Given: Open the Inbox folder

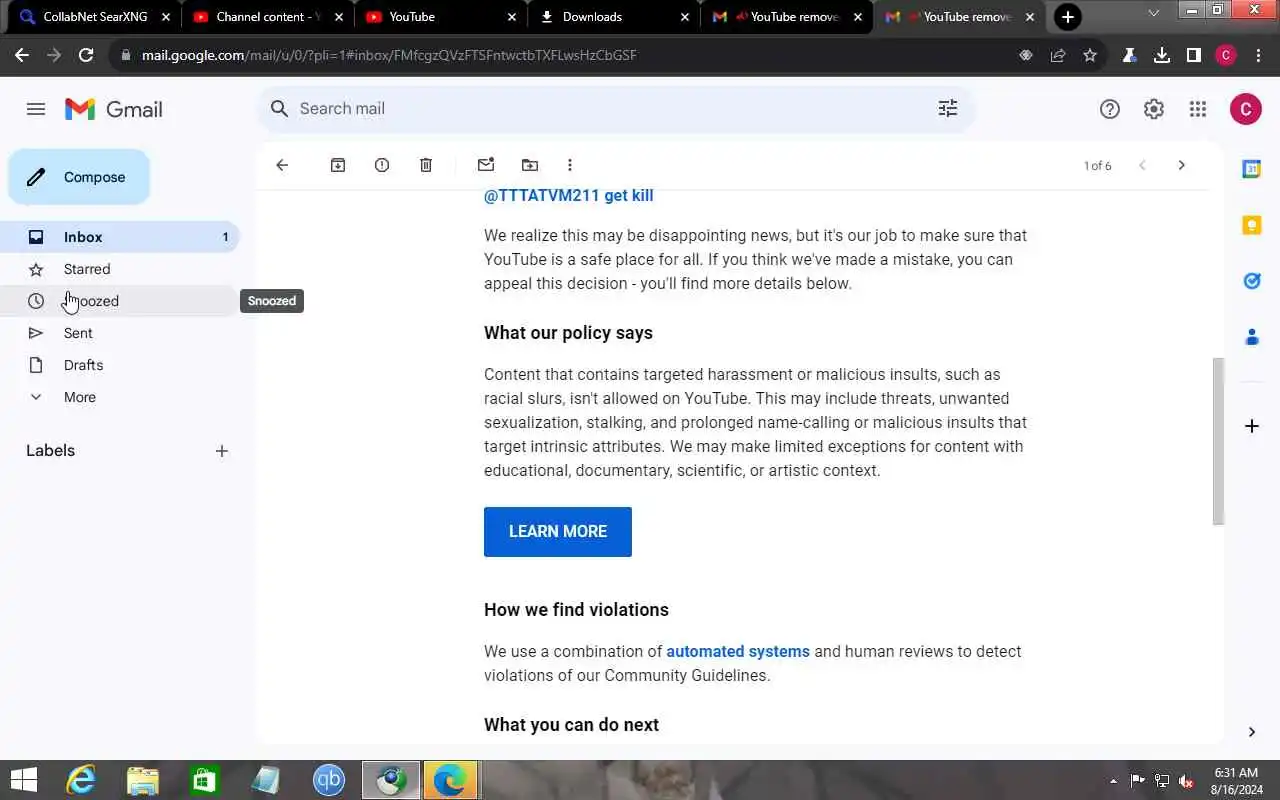Looking at the screenshot, I should click(120, 237).
